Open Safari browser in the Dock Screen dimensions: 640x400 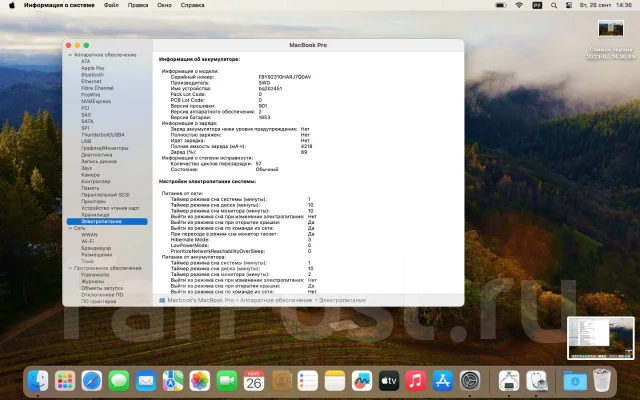(x=92, y=381)
